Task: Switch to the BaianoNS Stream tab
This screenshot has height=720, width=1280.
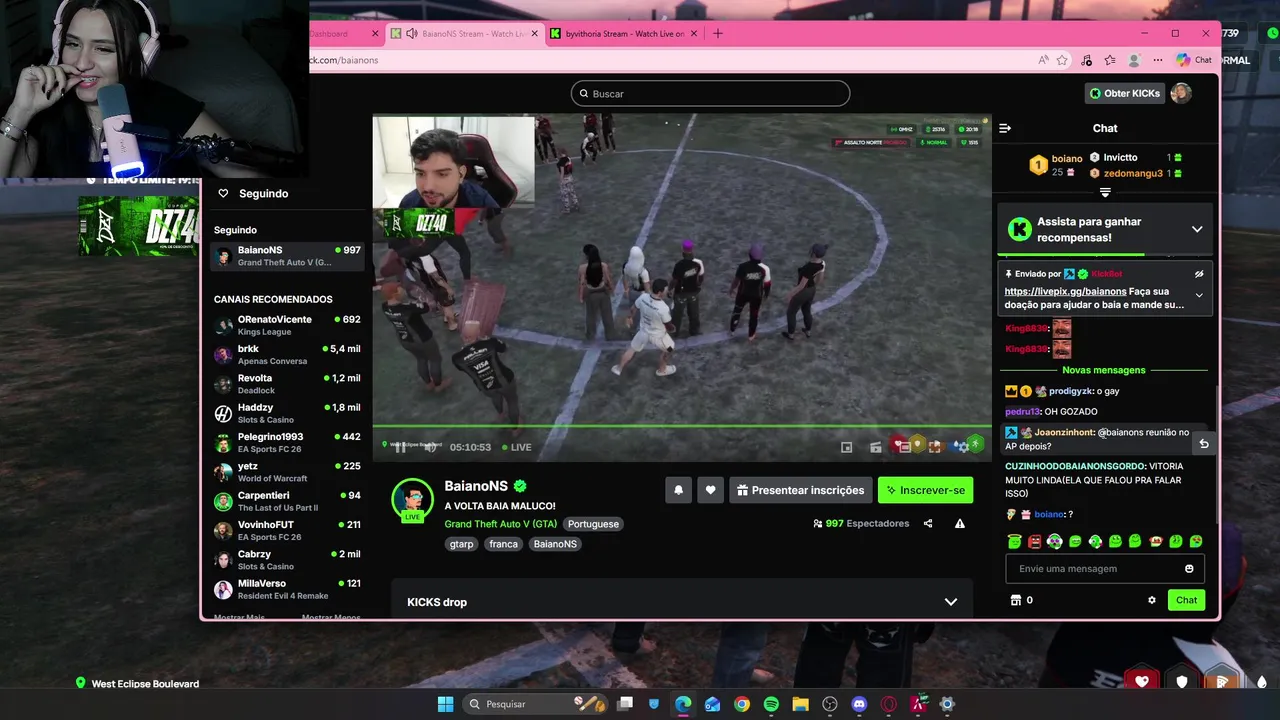Action: (x=465, y=33)
